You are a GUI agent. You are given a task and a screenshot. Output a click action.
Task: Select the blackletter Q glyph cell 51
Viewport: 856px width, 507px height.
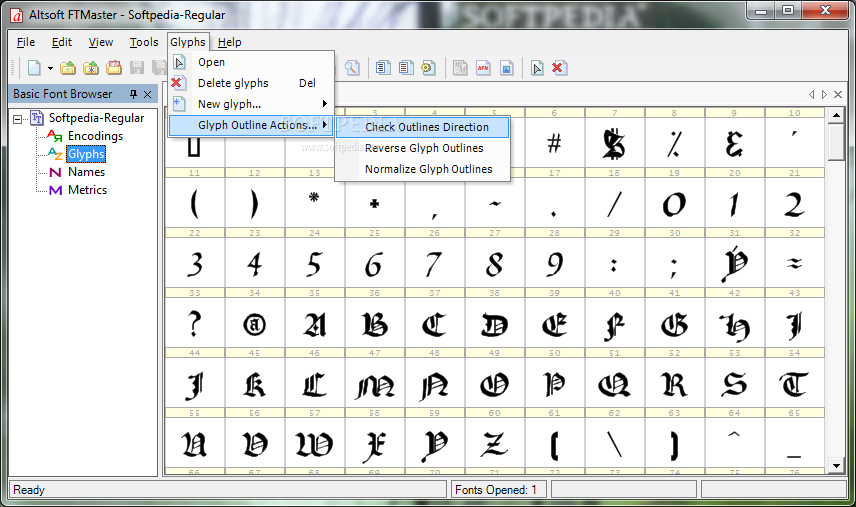[x=615, y=383]
